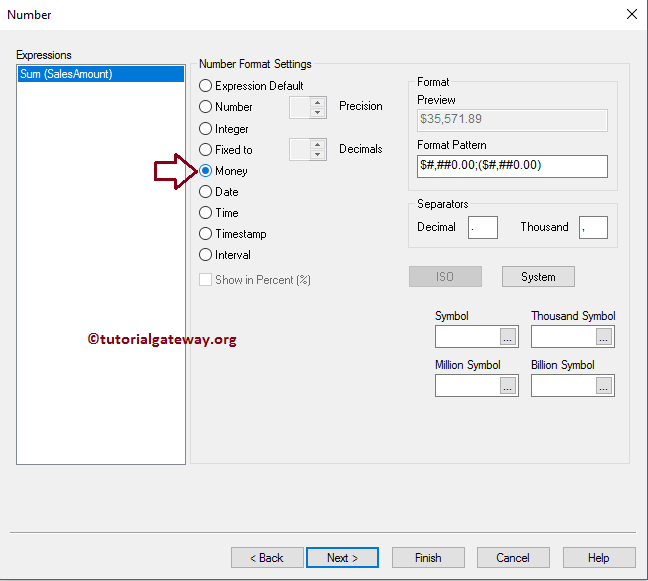Go back with the < Back button
Image resolution: width=648 pixels, height=581 pixels.
pos(267,558)
